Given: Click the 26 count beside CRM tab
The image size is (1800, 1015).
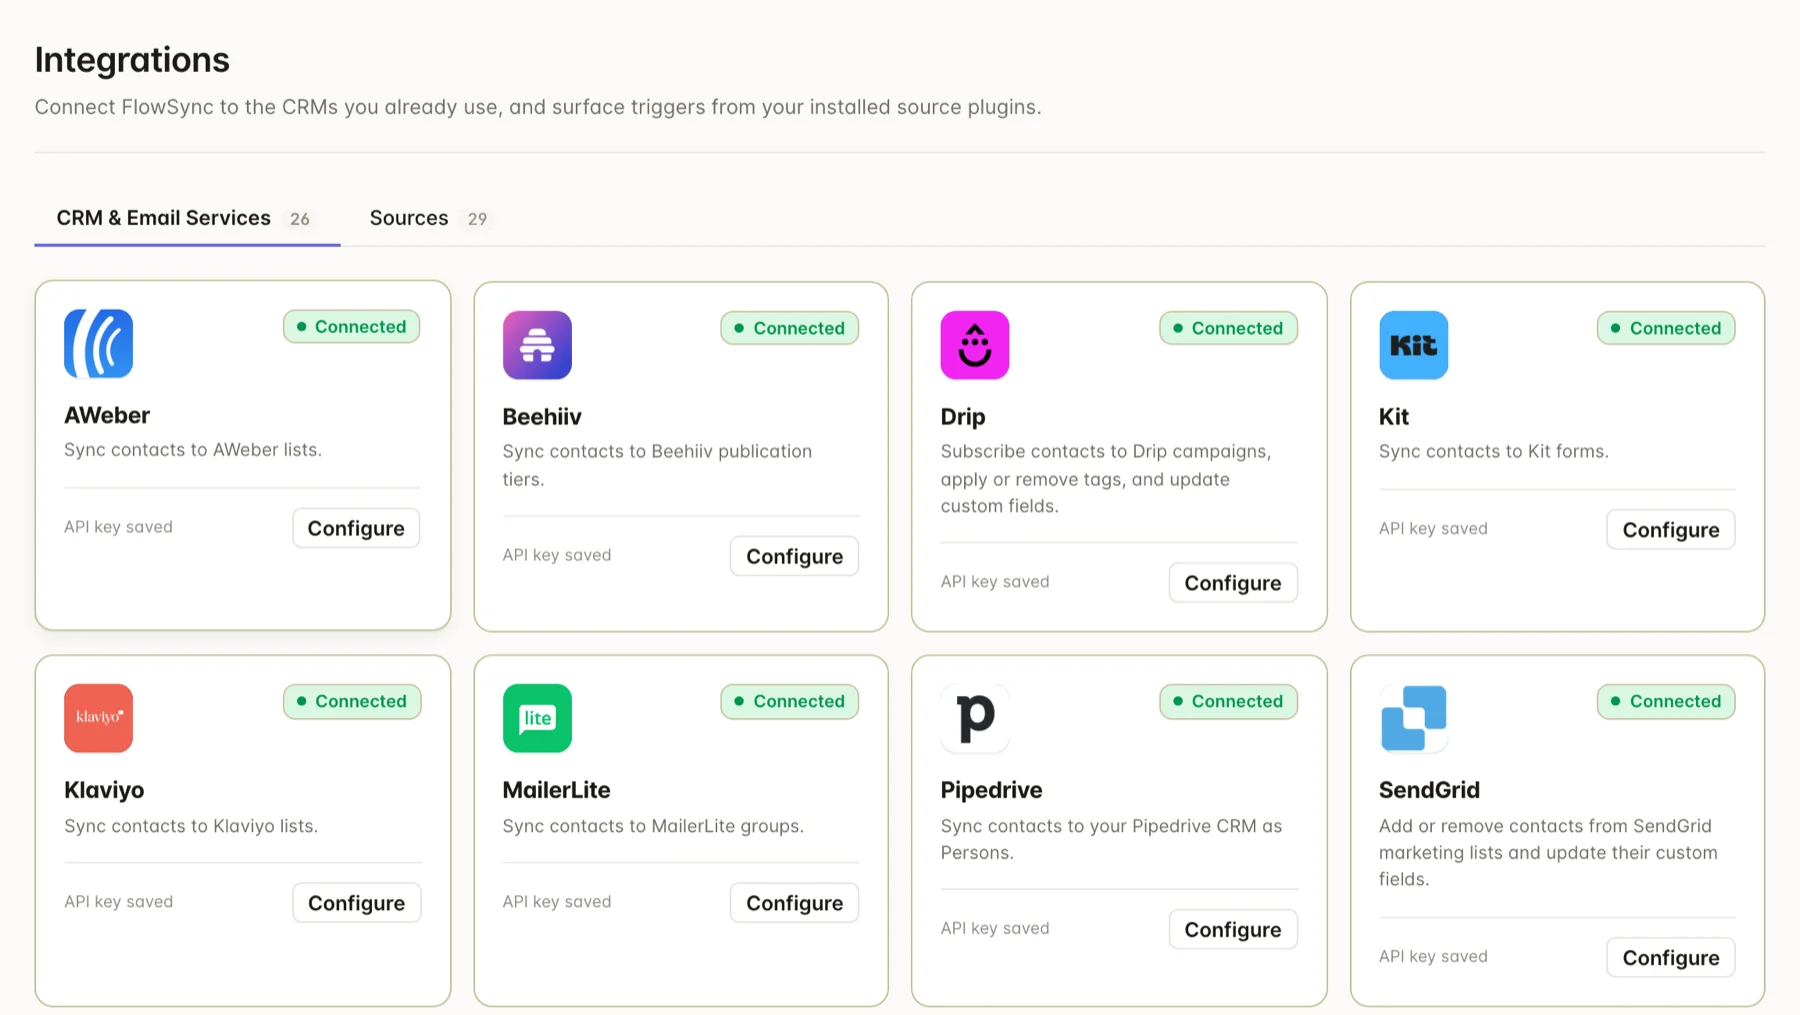Looking at the screenshot, I should pyautogui.click(x=300, y=219).
